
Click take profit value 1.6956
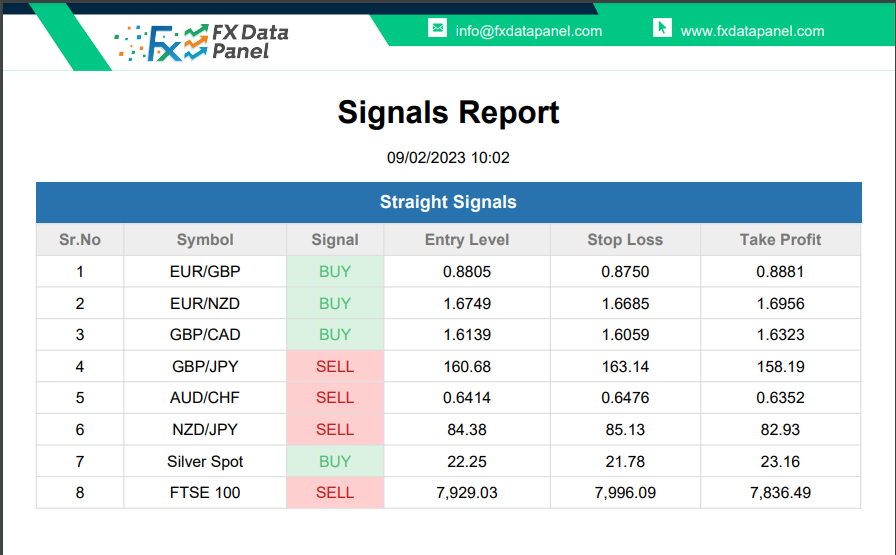[781, 304]
